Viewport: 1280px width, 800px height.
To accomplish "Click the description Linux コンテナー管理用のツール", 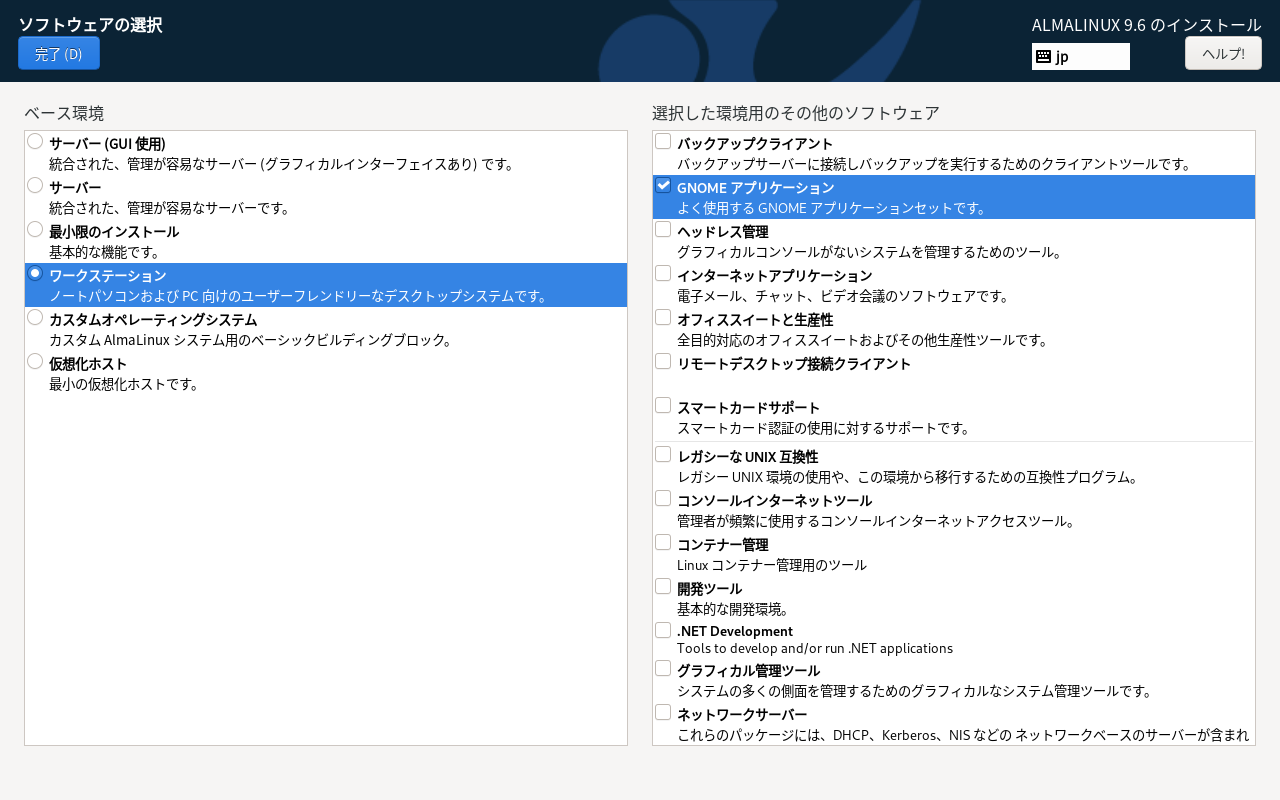I will pos(772,565).
